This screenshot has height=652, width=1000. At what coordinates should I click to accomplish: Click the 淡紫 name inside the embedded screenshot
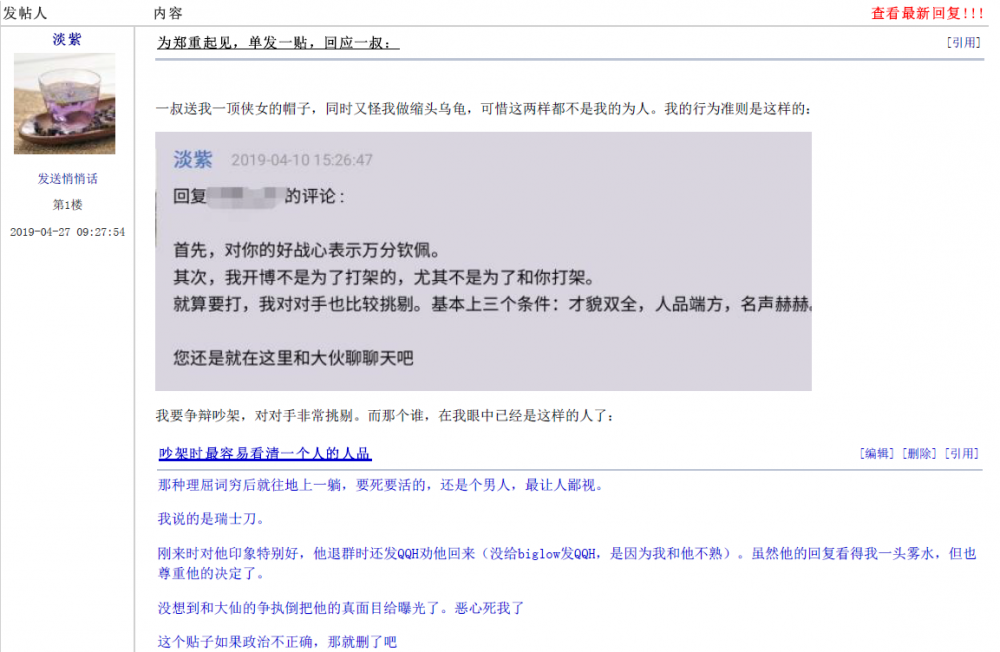point(193,159)
